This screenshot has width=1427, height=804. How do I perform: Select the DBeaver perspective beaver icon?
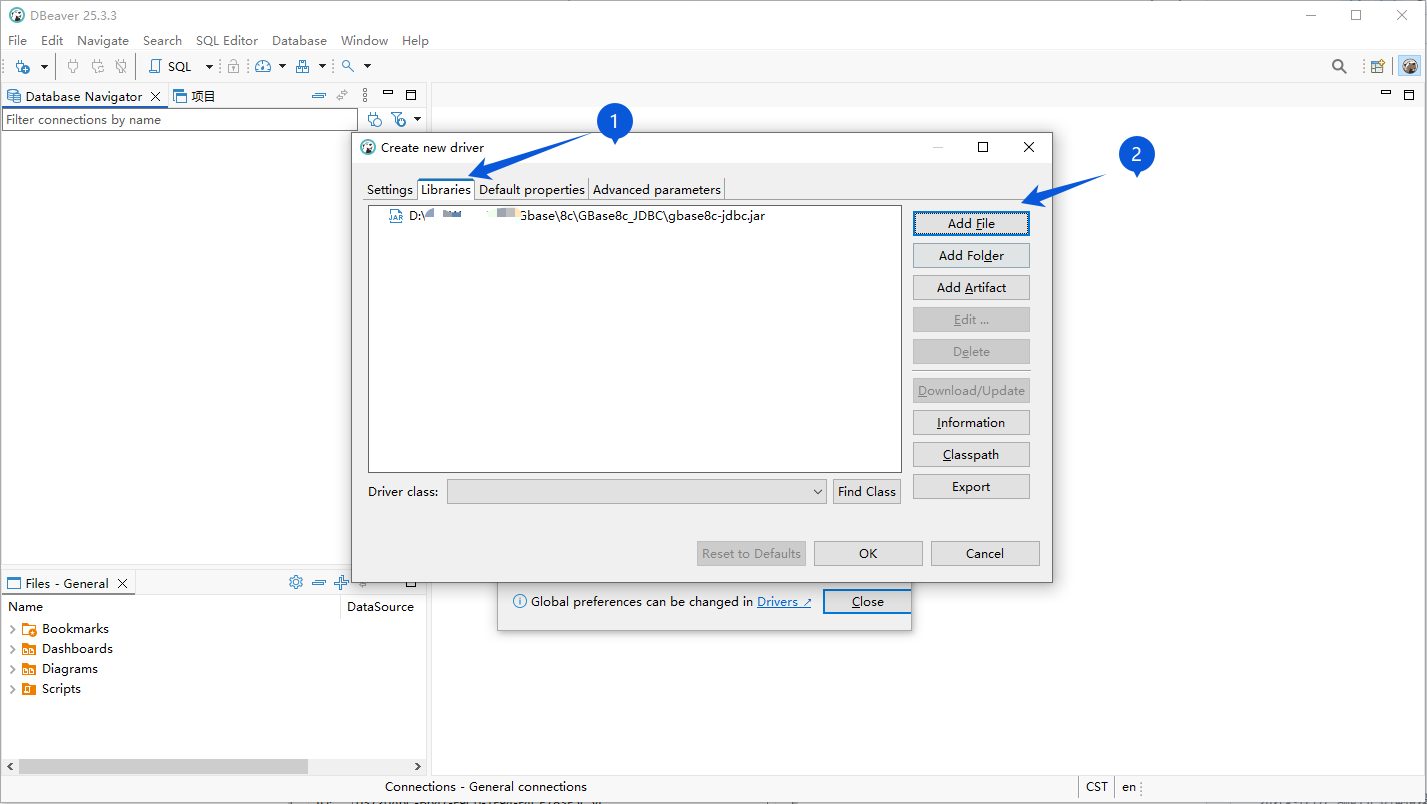(x=1410, y=66)
